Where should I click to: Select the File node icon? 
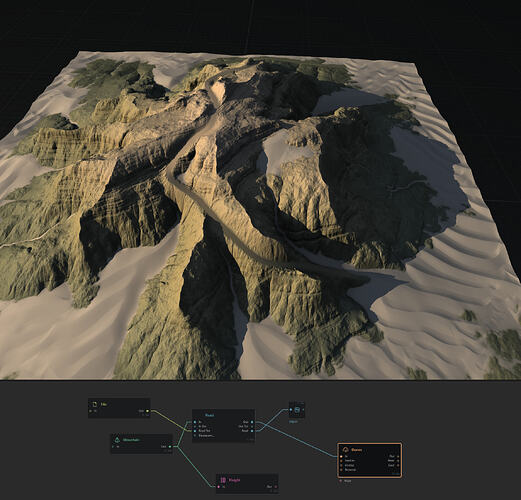point(95,404)
